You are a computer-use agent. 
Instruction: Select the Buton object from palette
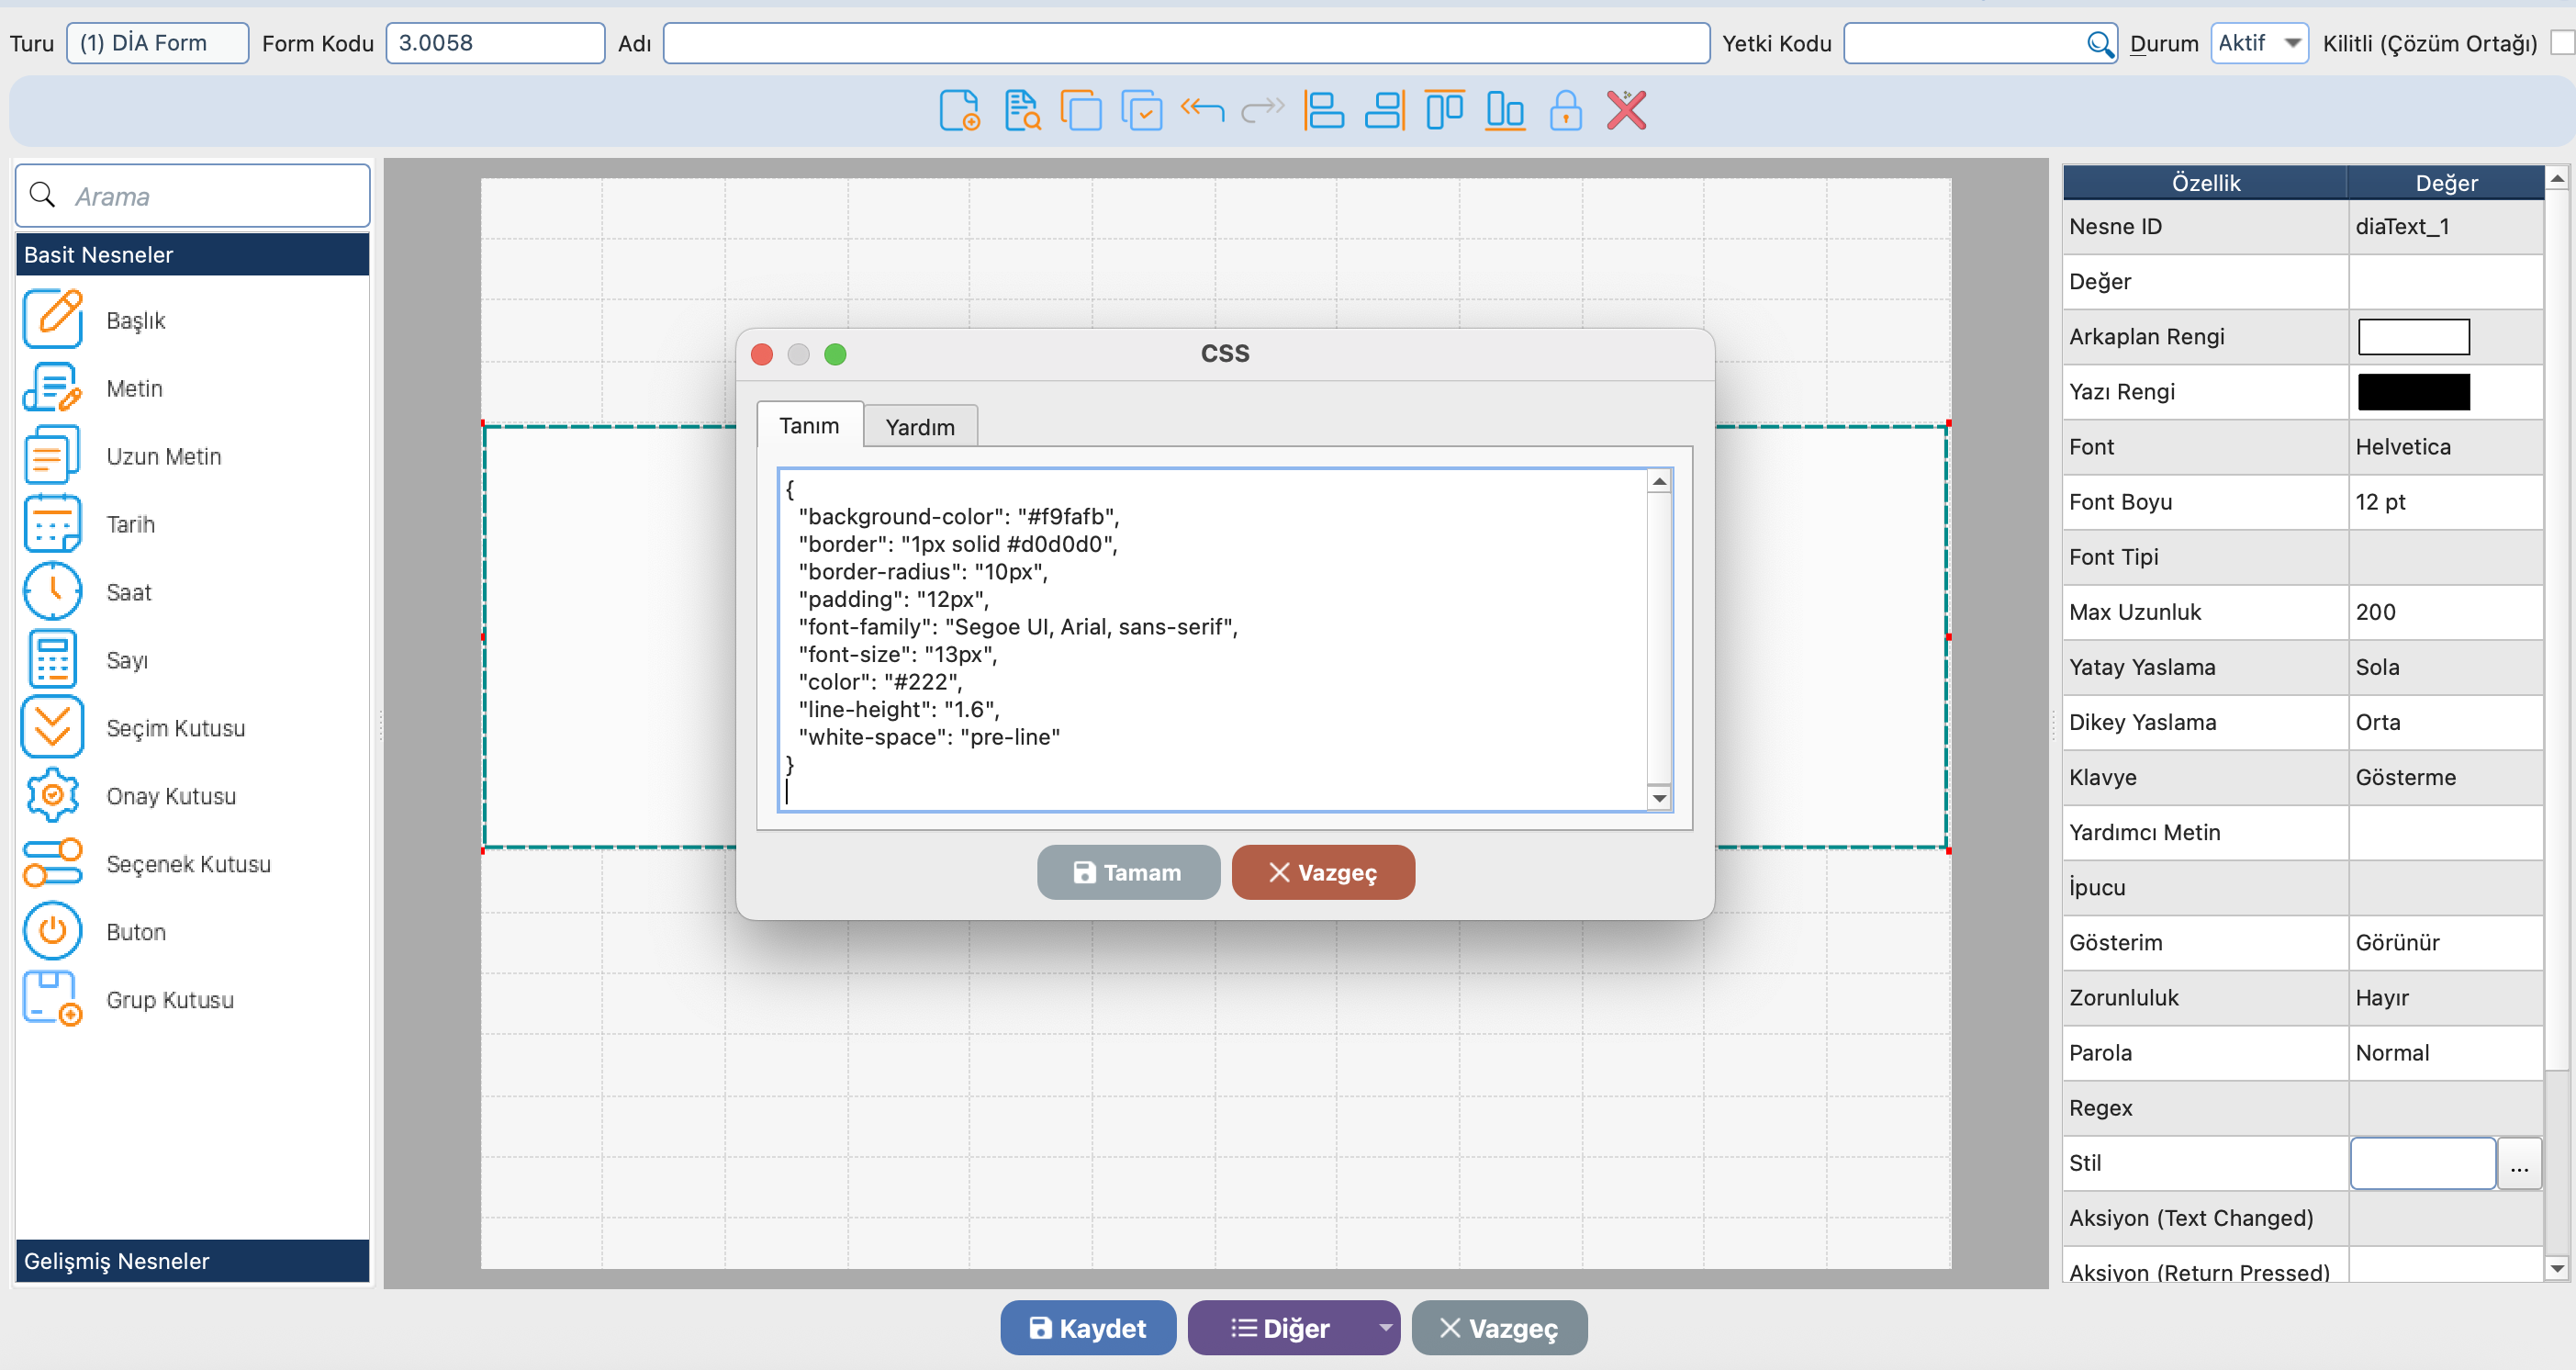pos(136,931)
